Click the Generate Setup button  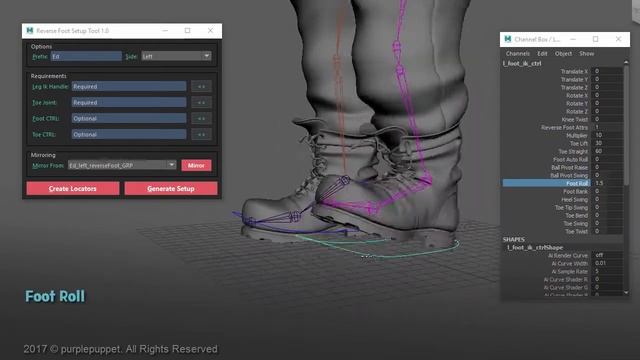[x=171, y=189]
